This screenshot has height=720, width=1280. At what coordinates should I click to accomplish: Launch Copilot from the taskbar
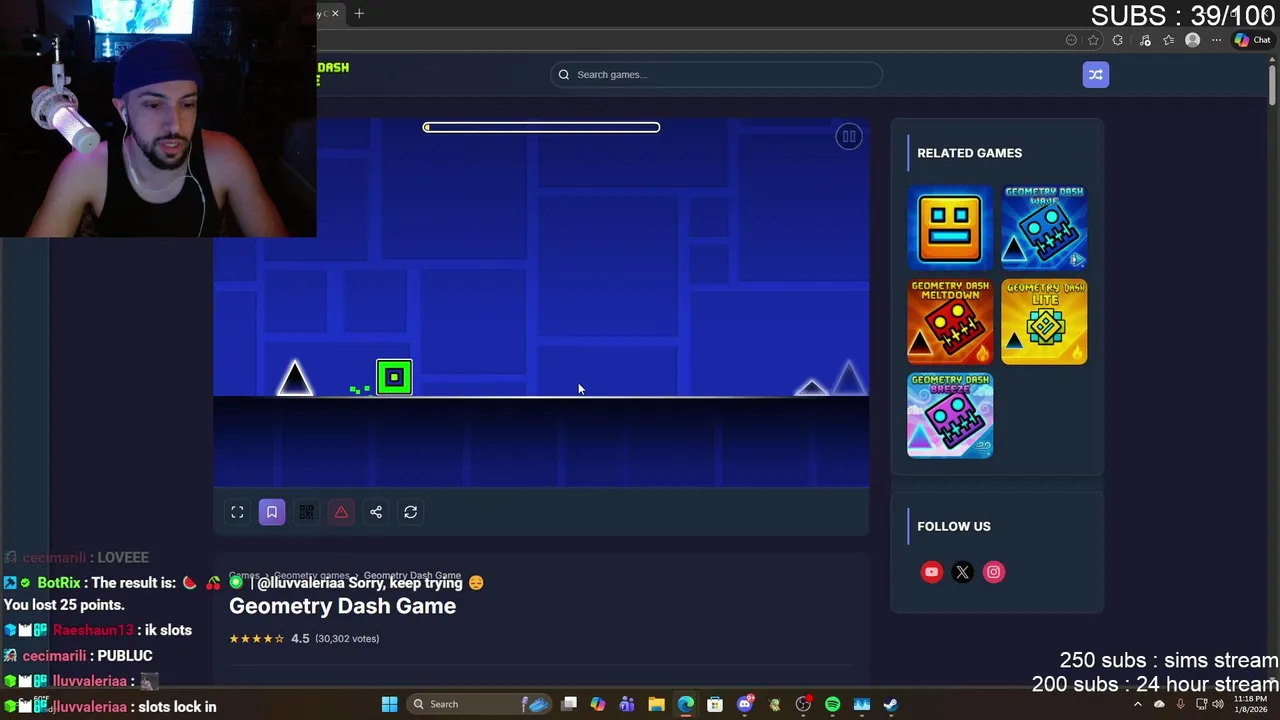[598, 704]
